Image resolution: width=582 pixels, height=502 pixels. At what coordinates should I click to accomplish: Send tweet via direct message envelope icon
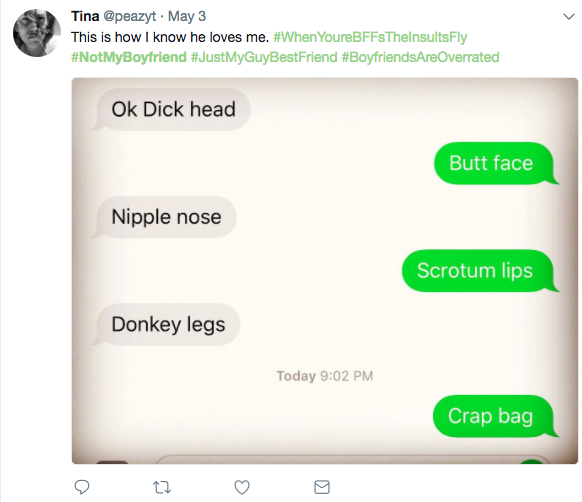point(322,487)
